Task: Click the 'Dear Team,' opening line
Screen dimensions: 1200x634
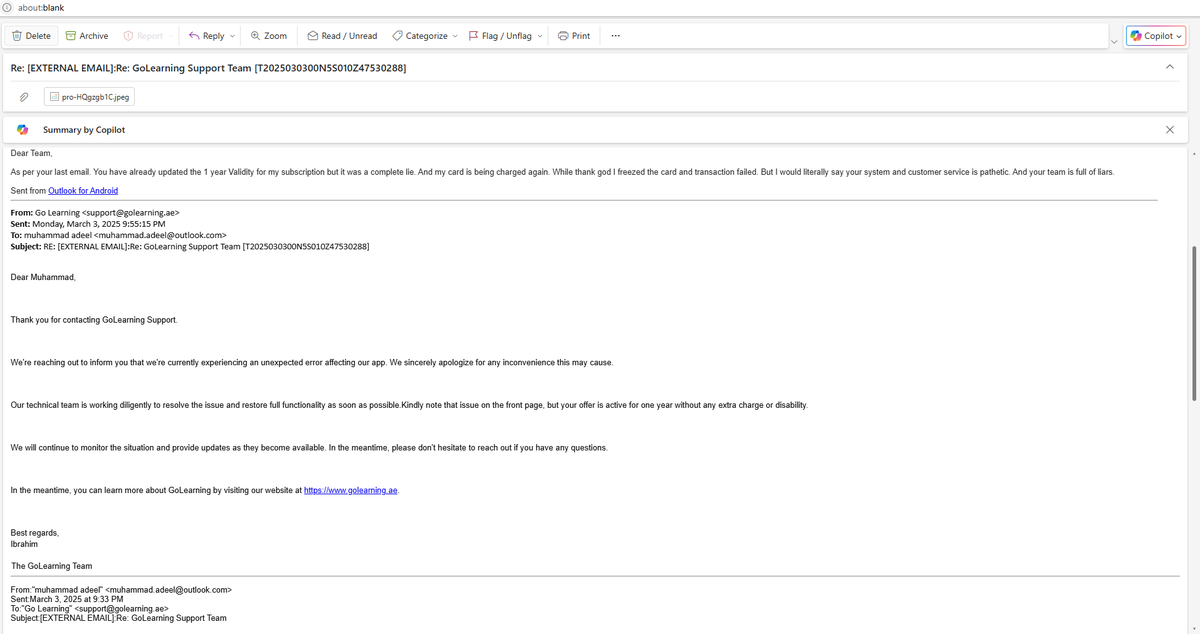Action: click(x=31, y=153)
